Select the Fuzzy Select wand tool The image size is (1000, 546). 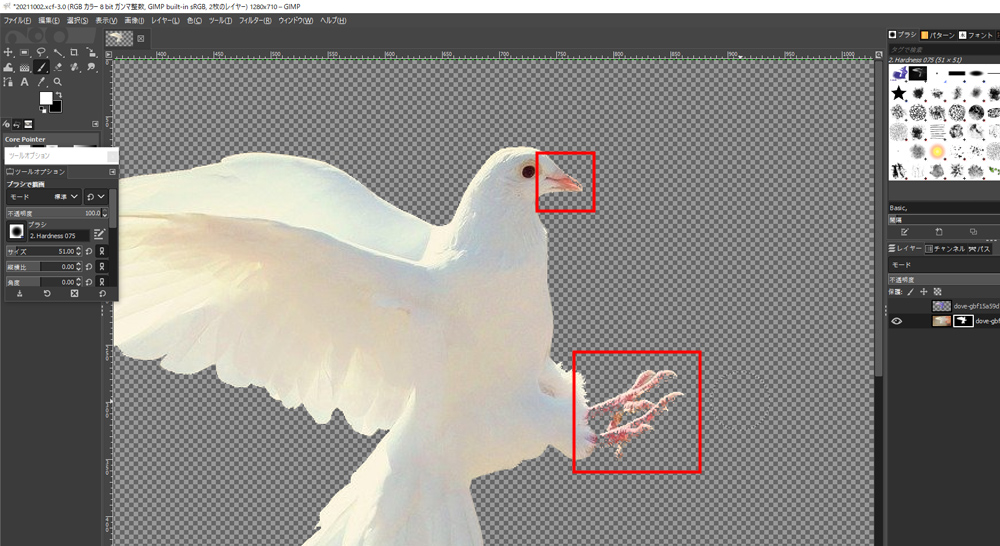58,52
